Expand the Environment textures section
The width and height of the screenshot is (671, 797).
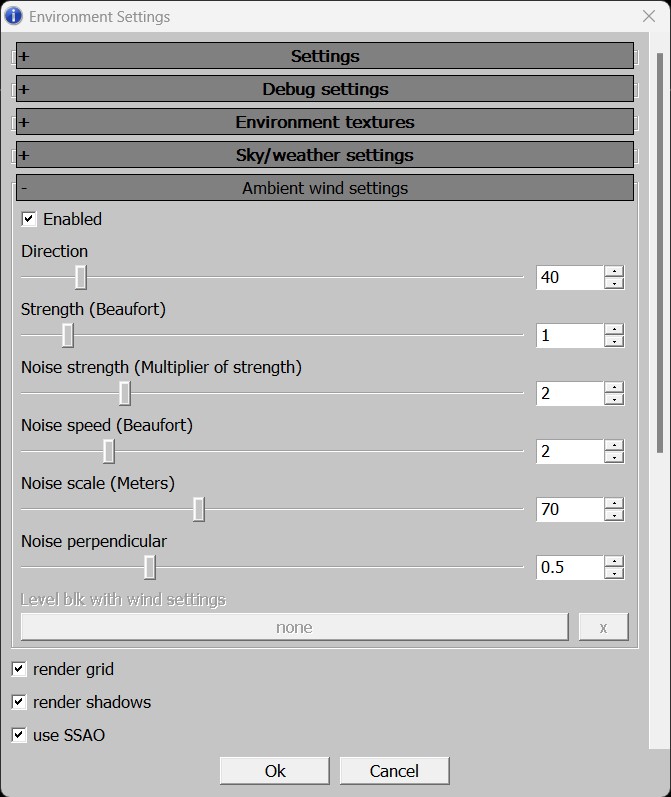(325, 122)
